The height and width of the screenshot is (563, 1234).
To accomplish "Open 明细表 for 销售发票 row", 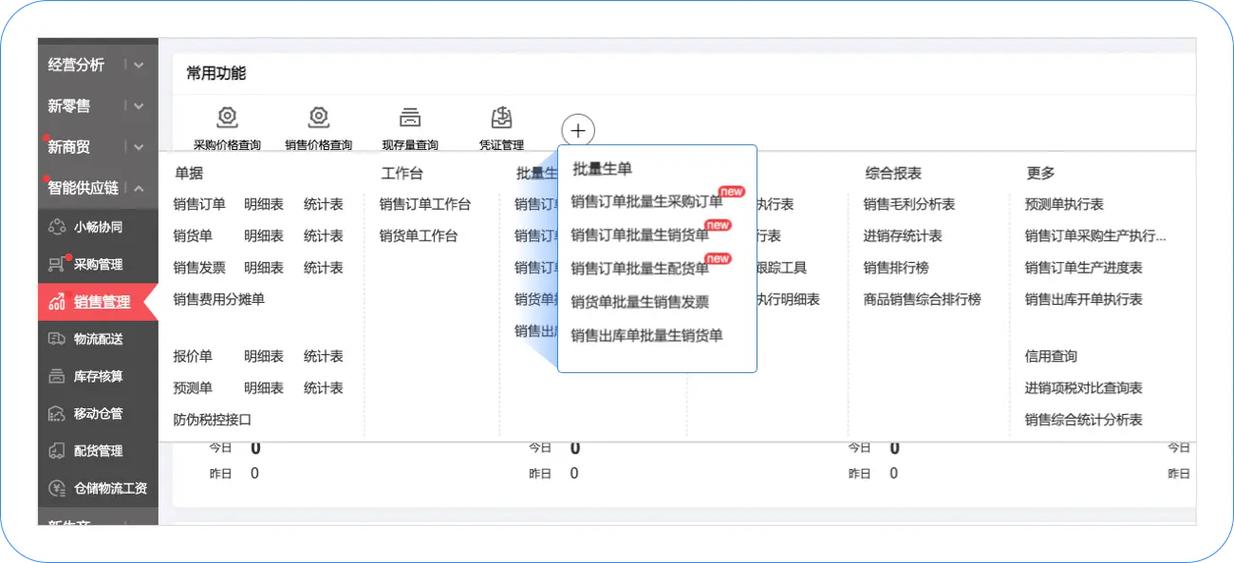I will coord(264,268).
